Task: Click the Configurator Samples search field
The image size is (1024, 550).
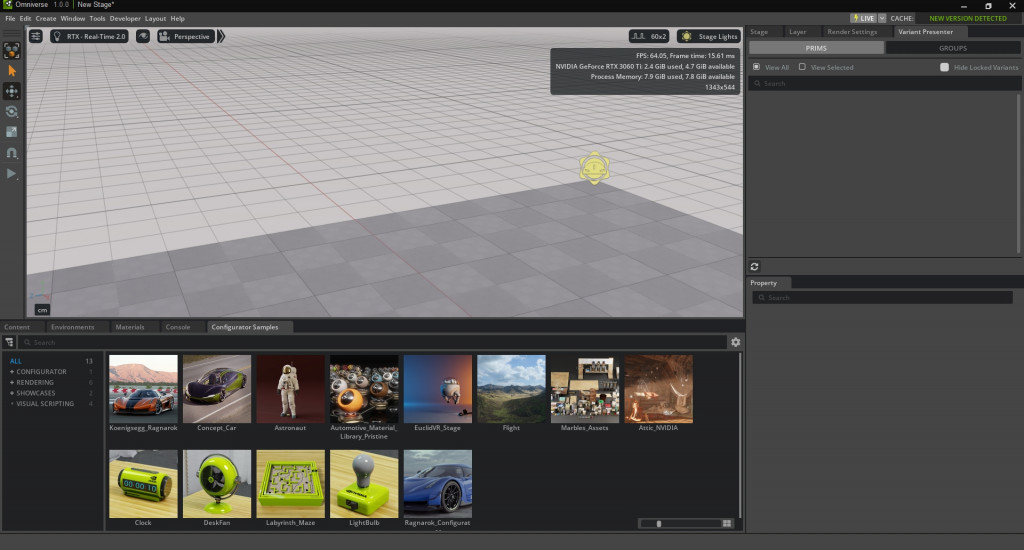Action: (x=372, y=342)
